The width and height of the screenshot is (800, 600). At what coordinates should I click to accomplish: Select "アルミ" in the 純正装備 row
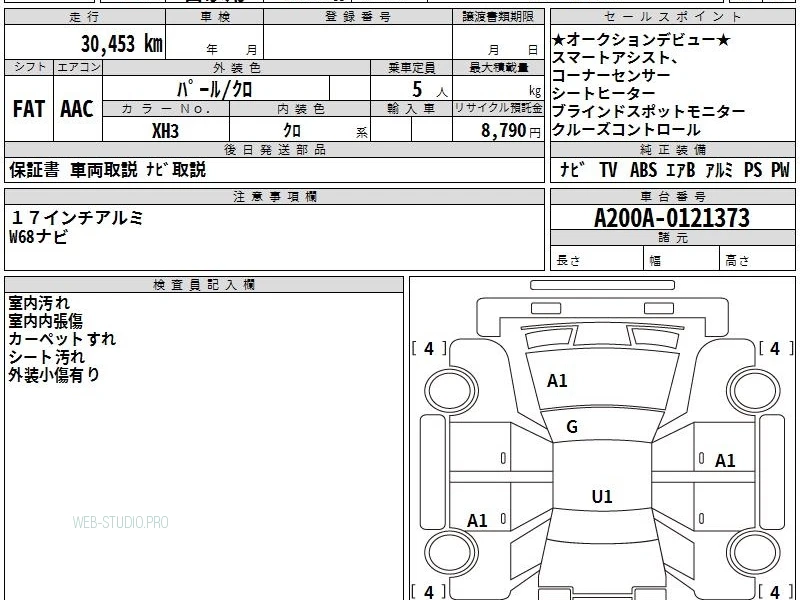(x=719, y=170)
